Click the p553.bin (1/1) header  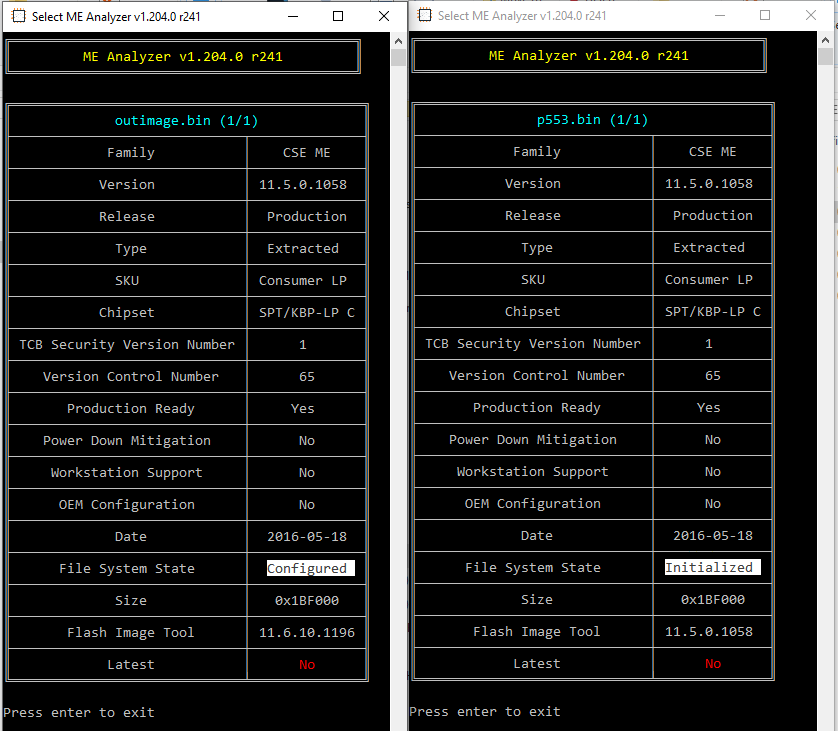pos(592,120)
